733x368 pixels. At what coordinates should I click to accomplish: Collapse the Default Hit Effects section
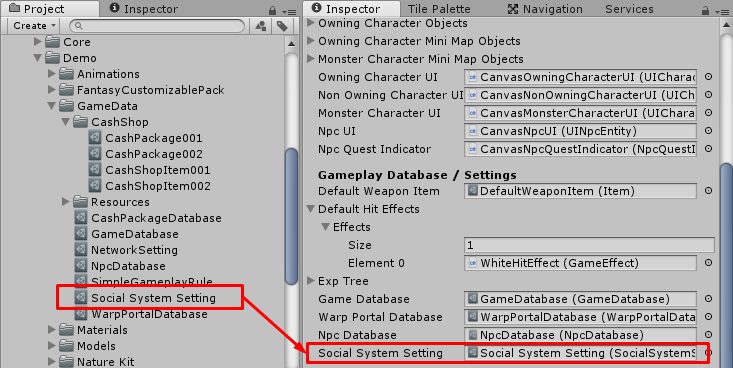pos(311,209)
